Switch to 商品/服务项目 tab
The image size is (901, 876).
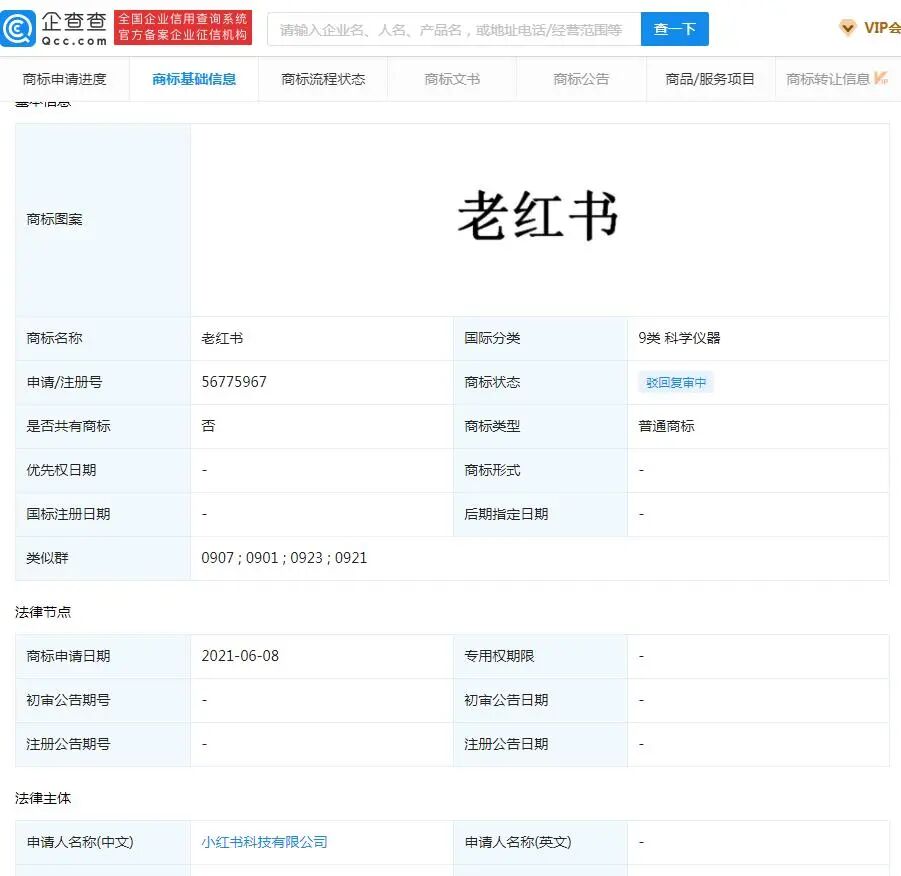(x=710, y=77)
